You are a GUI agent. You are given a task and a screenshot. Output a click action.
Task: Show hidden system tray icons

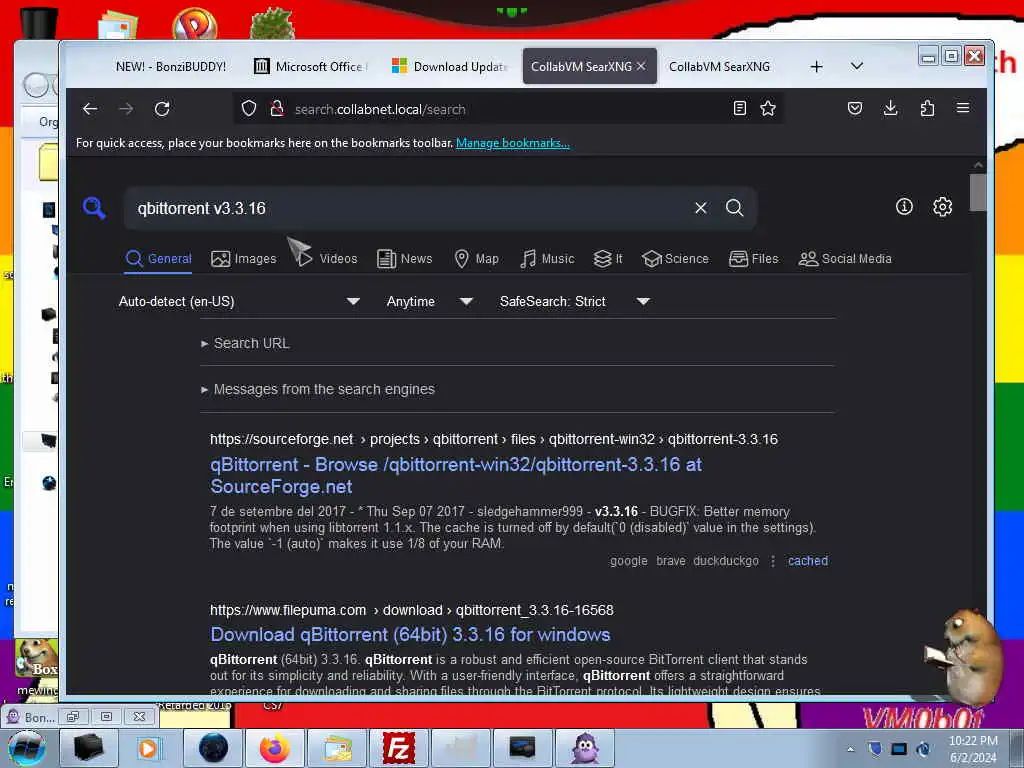pos(850,749)
